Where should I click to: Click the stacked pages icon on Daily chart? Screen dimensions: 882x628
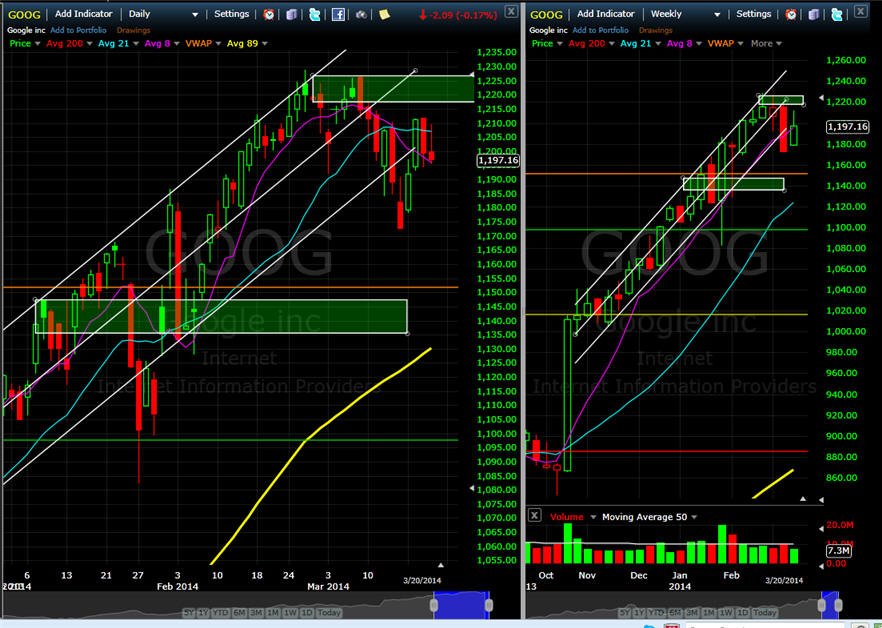[291, 14]
